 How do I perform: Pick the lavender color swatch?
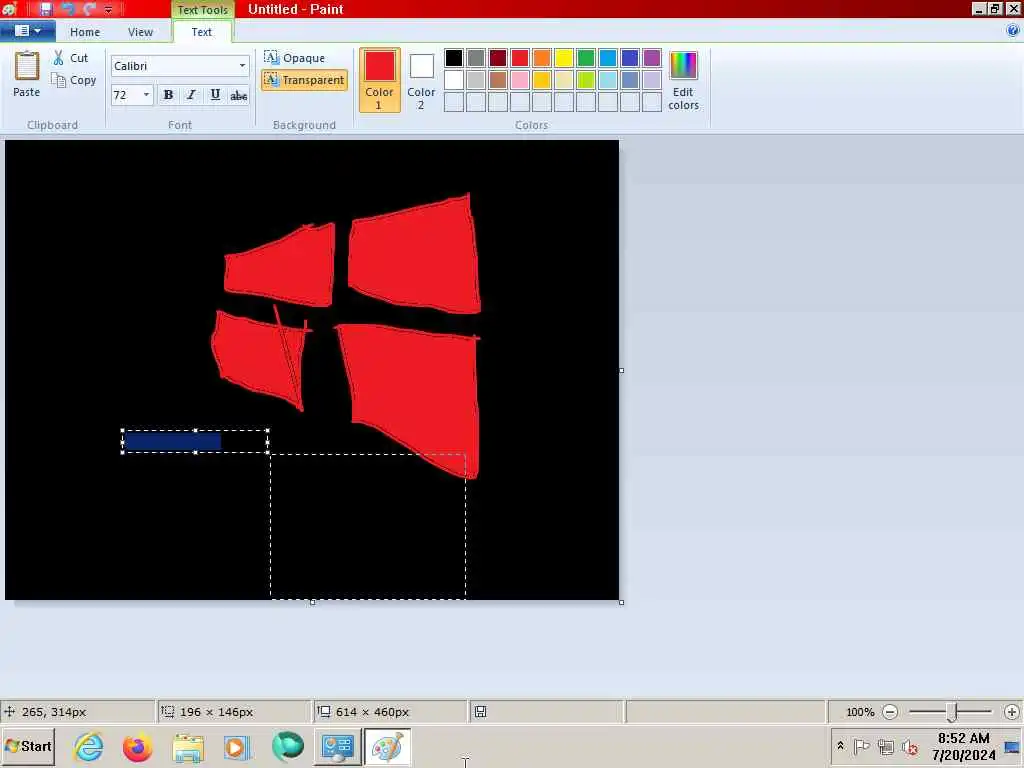click(652, 80)
